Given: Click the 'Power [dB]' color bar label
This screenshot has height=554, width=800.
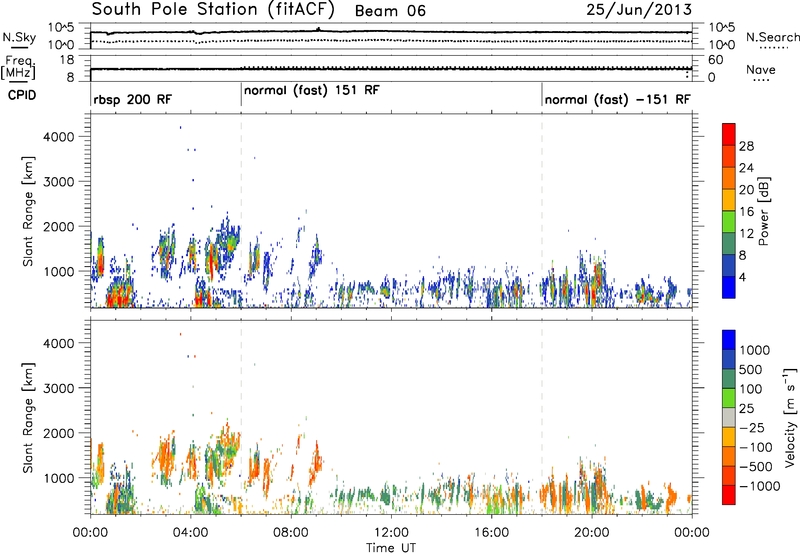Looking at the screenshot, I should [763, 211].
